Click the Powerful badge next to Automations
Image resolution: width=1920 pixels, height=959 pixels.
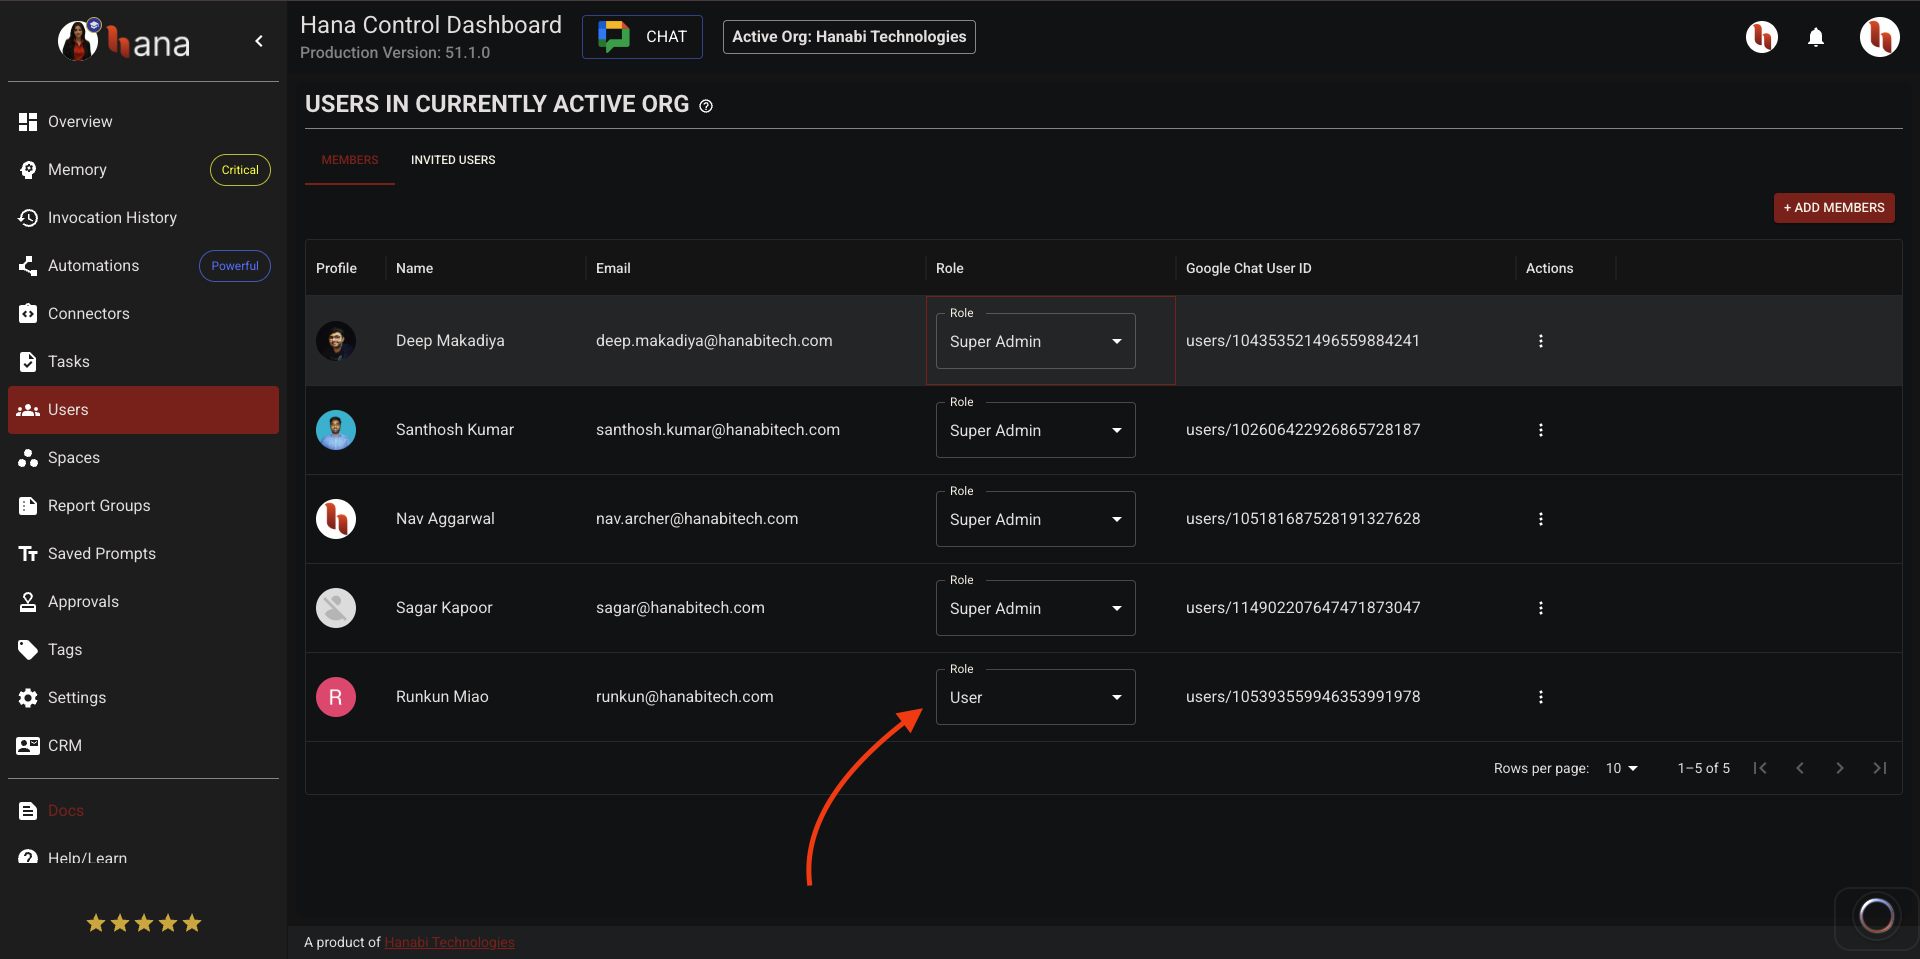coord(235,266)
